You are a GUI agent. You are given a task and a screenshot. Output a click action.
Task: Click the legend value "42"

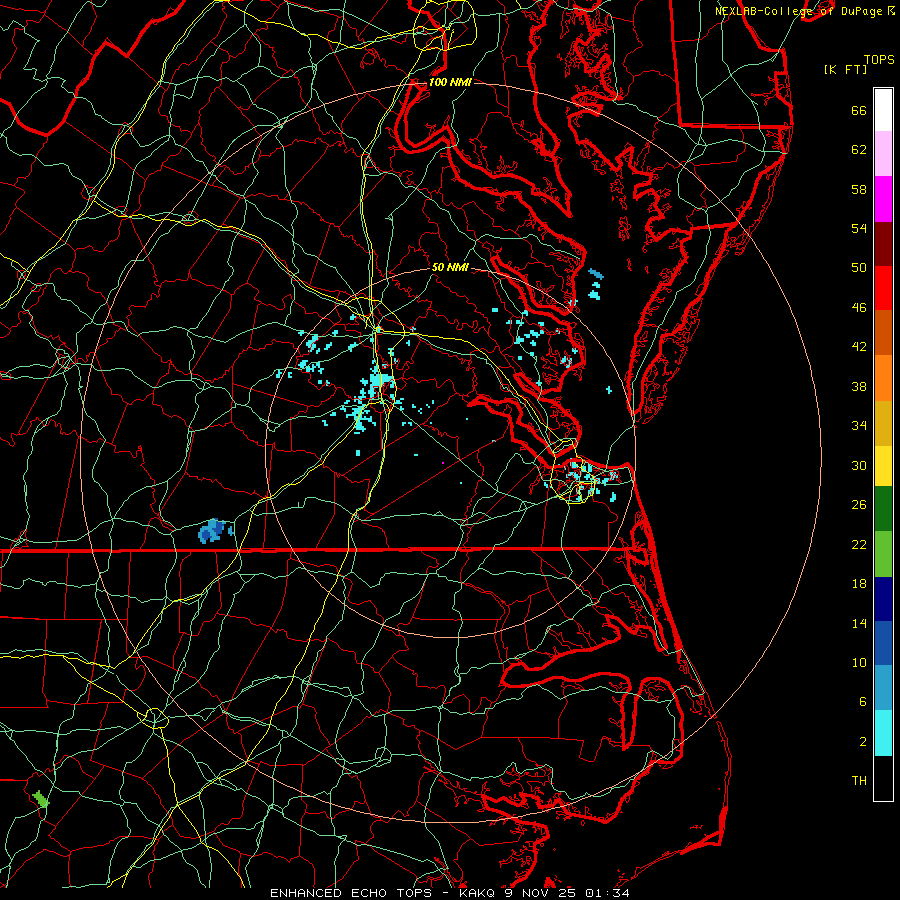click(859, 346)
